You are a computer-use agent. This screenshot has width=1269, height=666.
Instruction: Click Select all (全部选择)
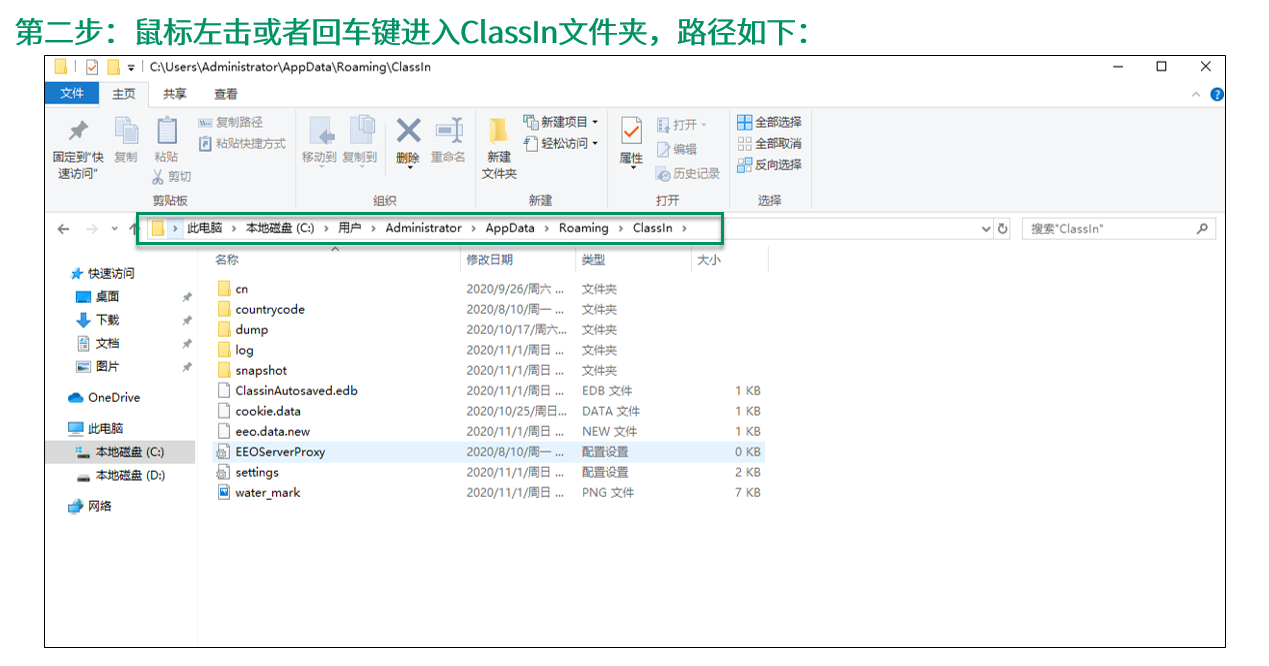pyautogui.click(x=769, y=122)
